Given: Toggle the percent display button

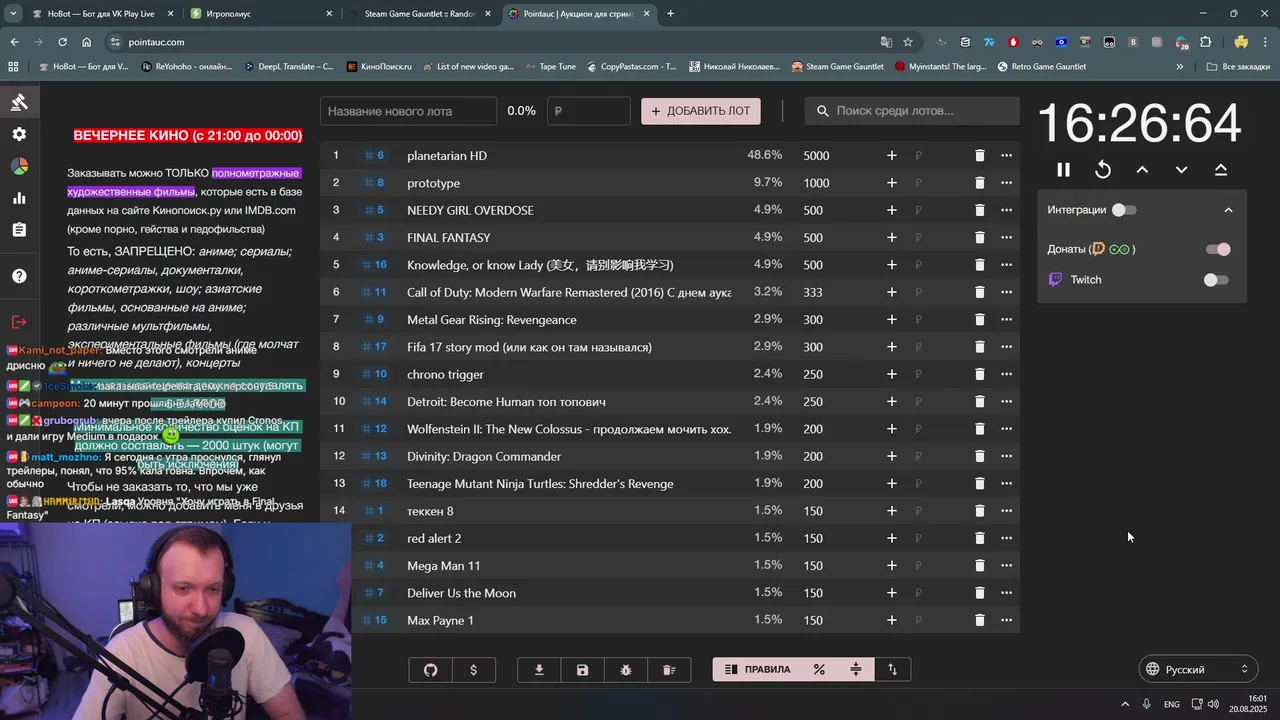Looking at the screenshot, I should 819,670.
